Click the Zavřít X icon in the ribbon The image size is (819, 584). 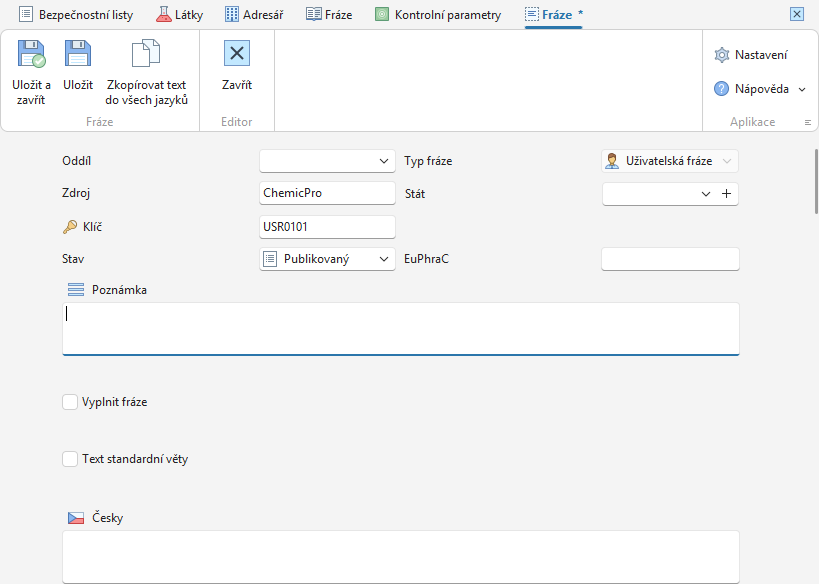pos(237,53)
